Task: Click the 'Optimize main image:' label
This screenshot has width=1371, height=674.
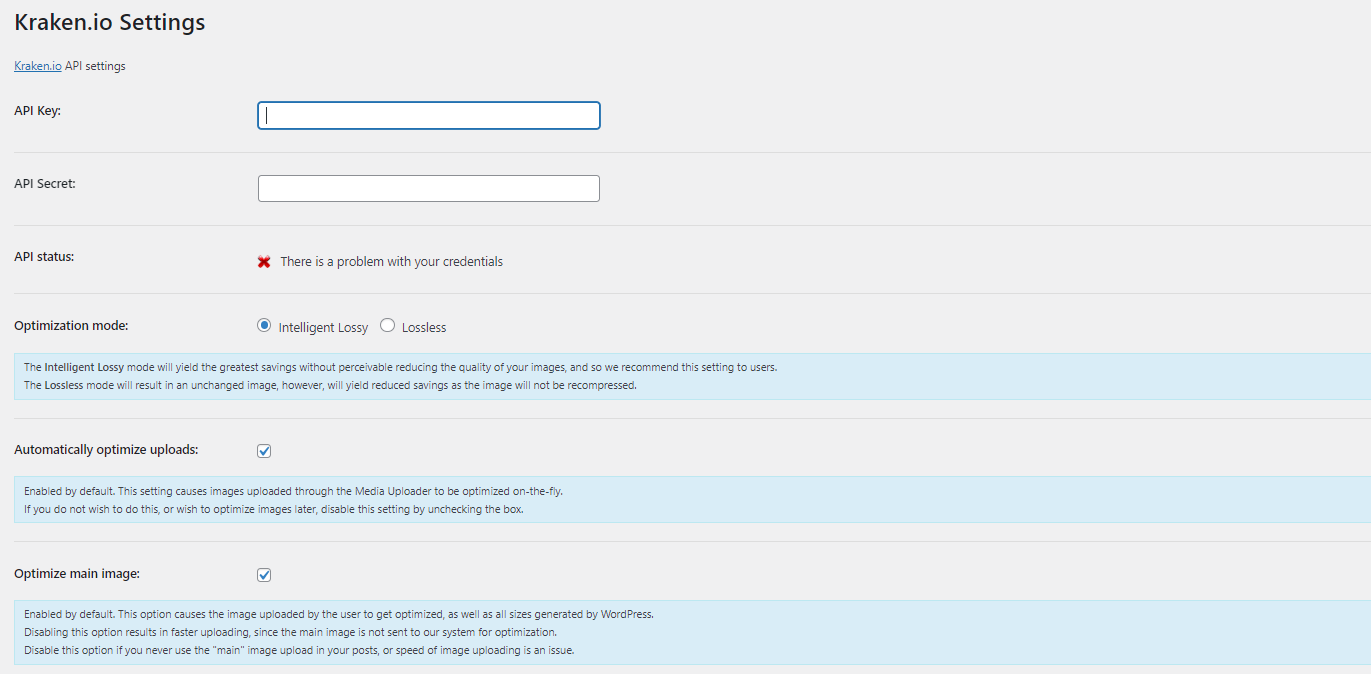Action: pyautogui.click(x=77, y=574)
